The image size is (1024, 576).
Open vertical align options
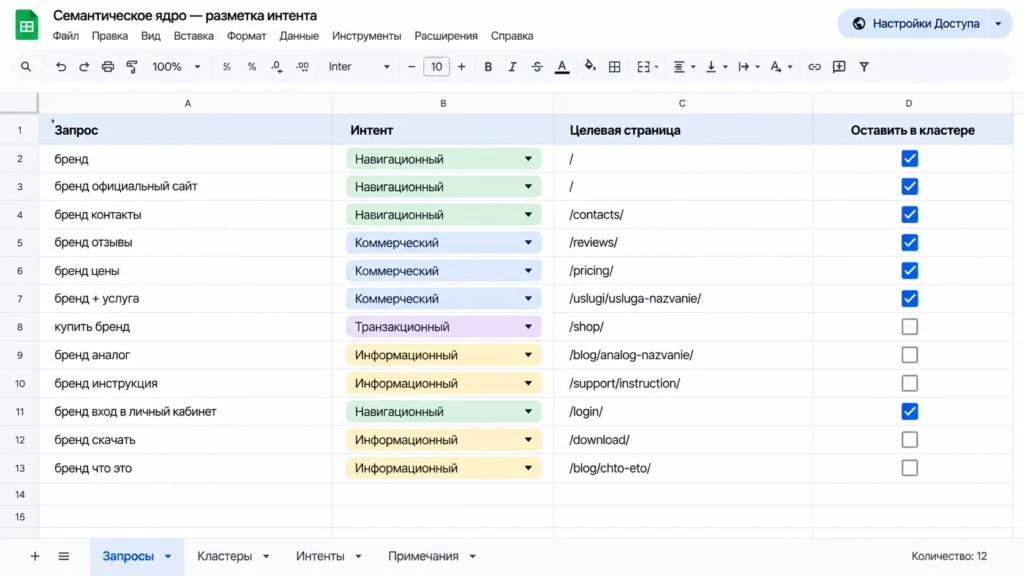coord(716,67)
